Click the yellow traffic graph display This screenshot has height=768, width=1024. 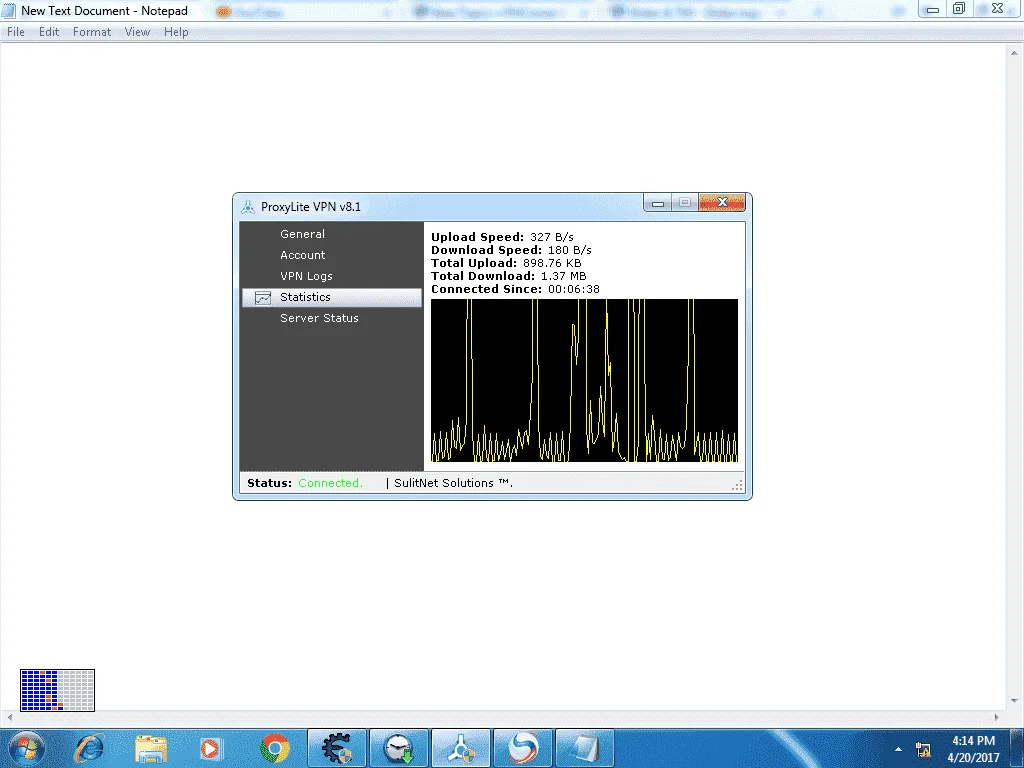[x=584, y=381]
